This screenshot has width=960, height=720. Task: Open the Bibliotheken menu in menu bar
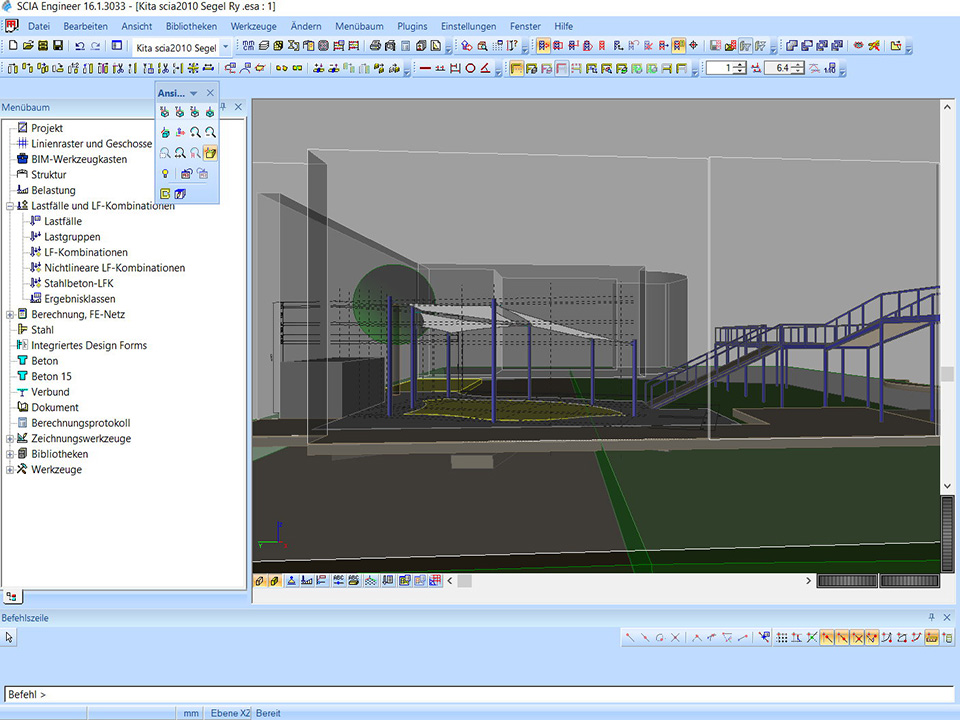tap(191, 26)
